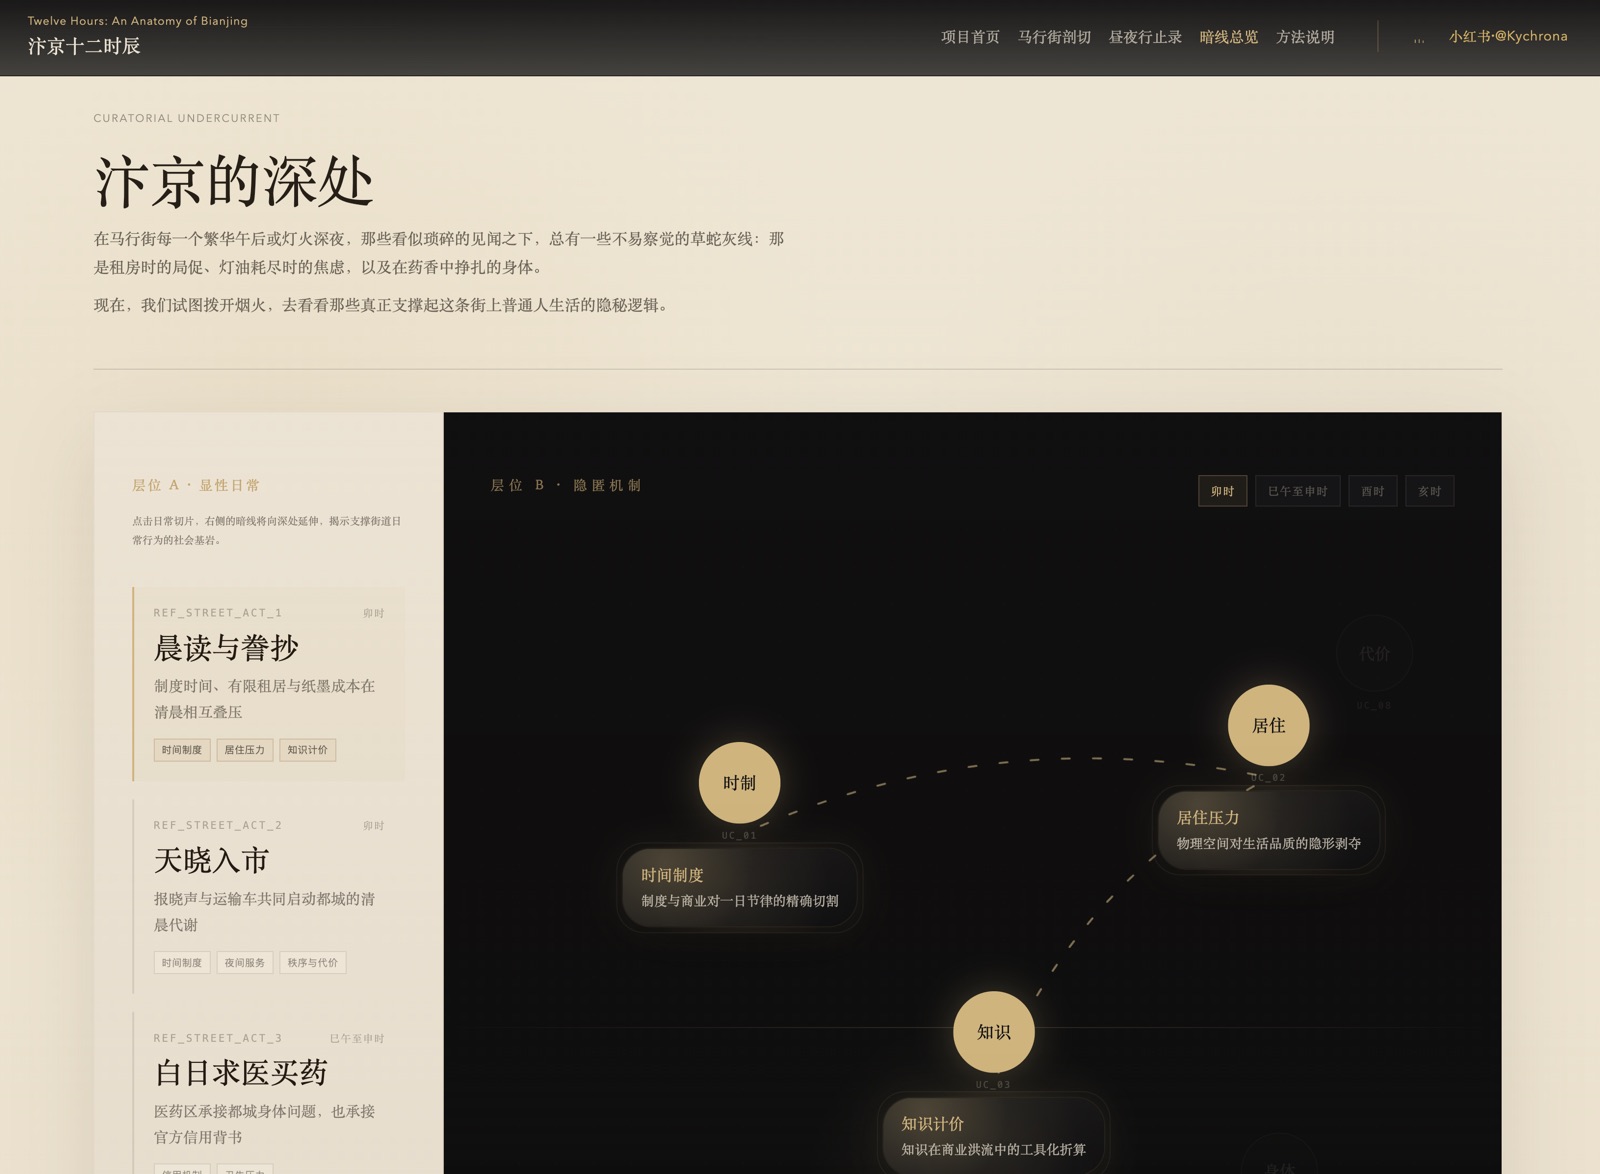Image resolution: width=1600 pixels, height=1174 pixels.
Task: Open the 小红书·@Kychrona link
Action: 1508,36
